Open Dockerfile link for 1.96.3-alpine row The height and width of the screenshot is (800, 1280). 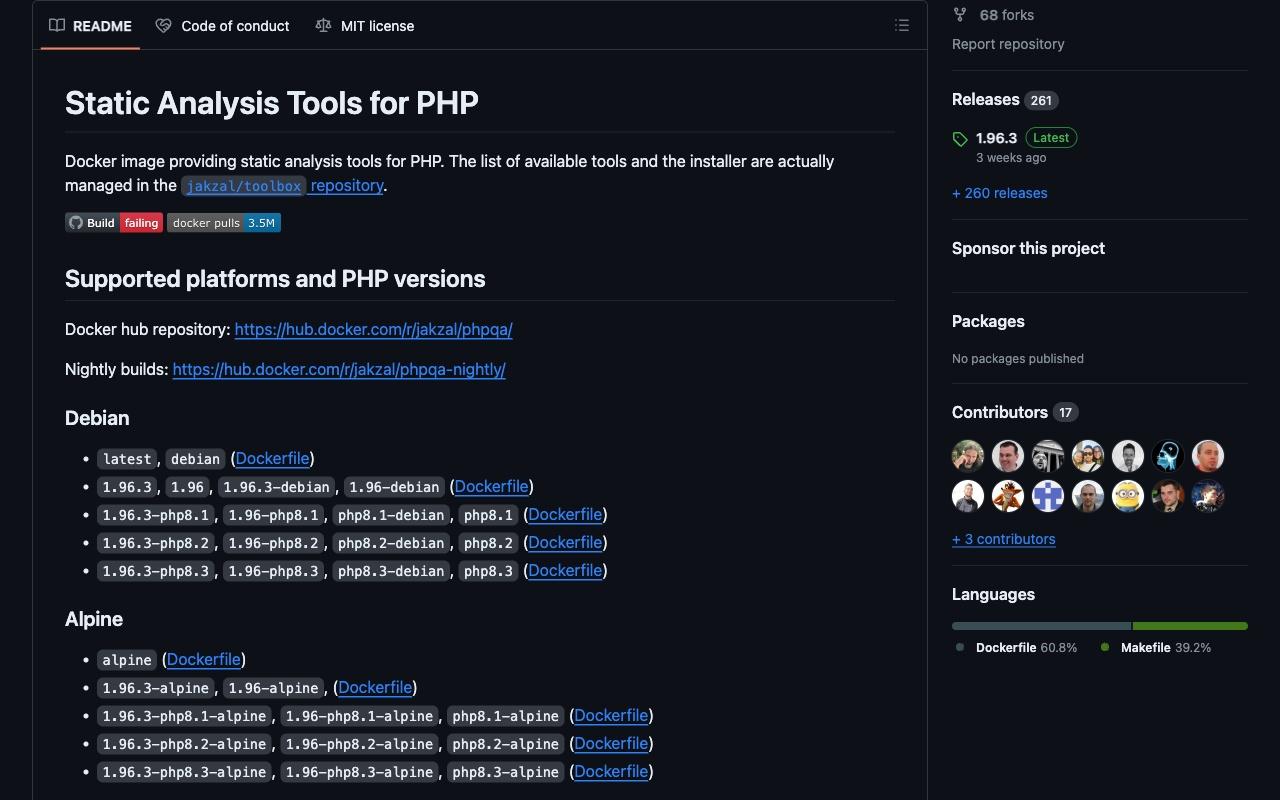375,687
